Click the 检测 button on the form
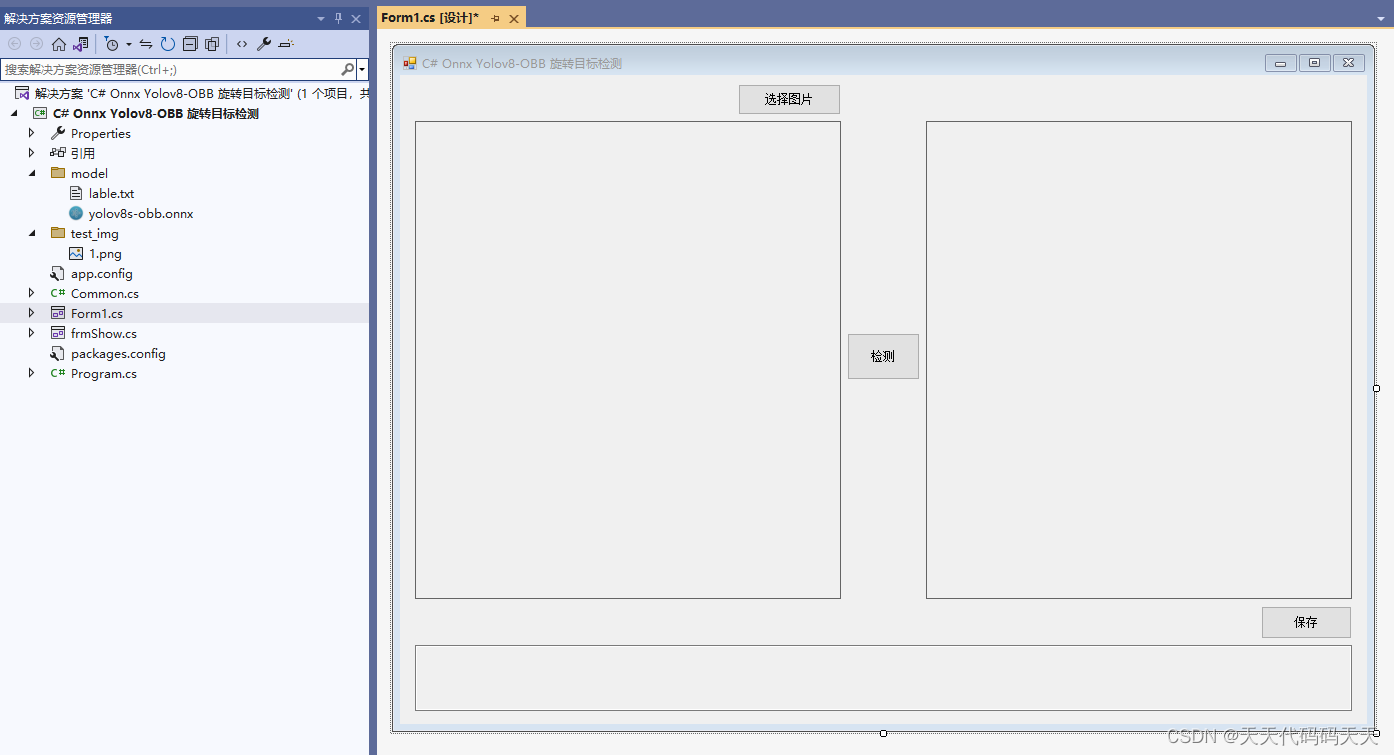Viewport: 1394px width, 755px height. 883,356
